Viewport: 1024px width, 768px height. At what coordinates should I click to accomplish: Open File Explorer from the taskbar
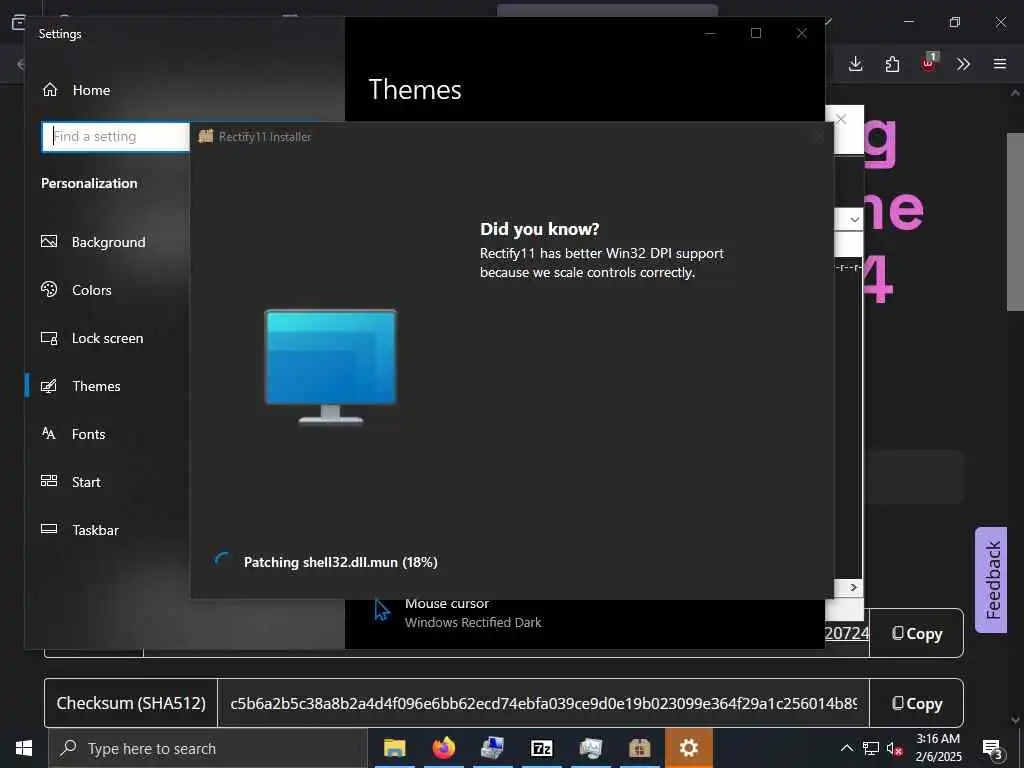pos(394,748)
